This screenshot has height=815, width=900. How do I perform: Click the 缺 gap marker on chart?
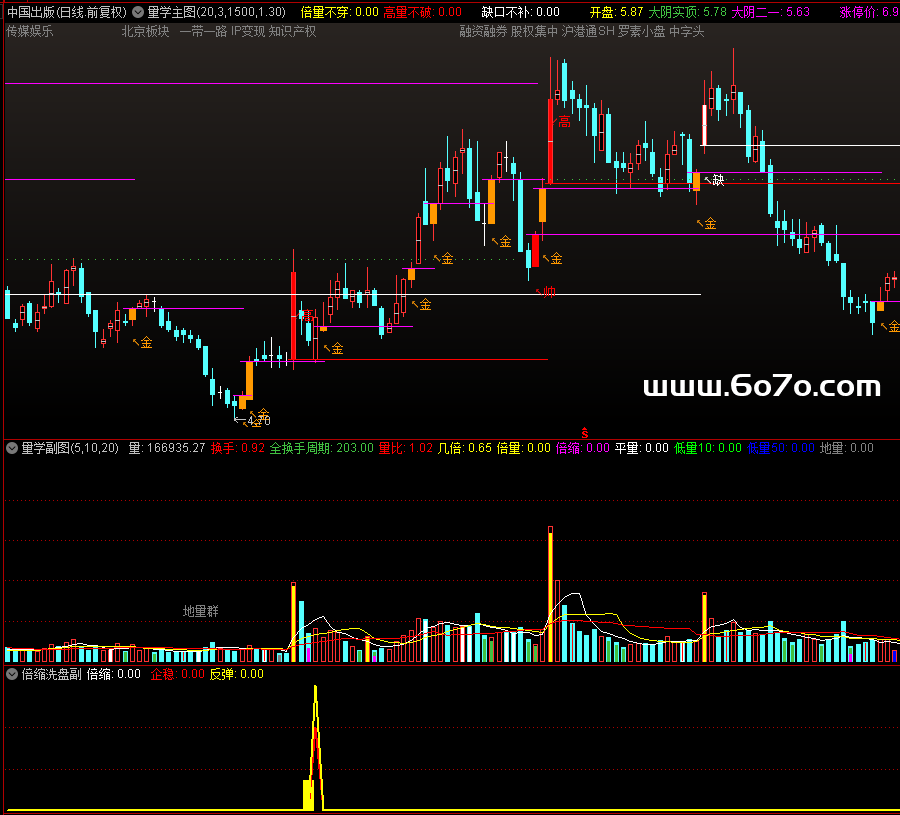point(717,181)
